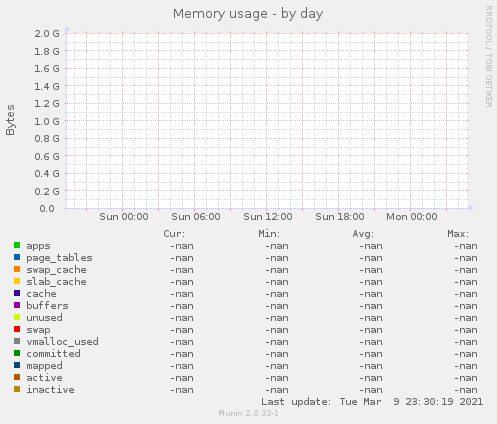Viewport: 497px width, 424px height.
Task: Click the buffers Max value -nan
Action: (466, 306)
